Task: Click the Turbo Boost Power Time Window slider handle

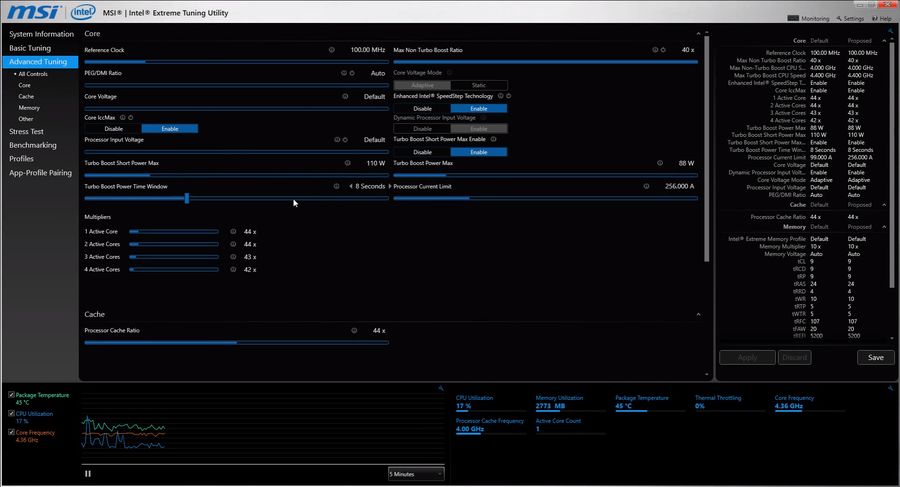Action: click(x=187, y=198)
